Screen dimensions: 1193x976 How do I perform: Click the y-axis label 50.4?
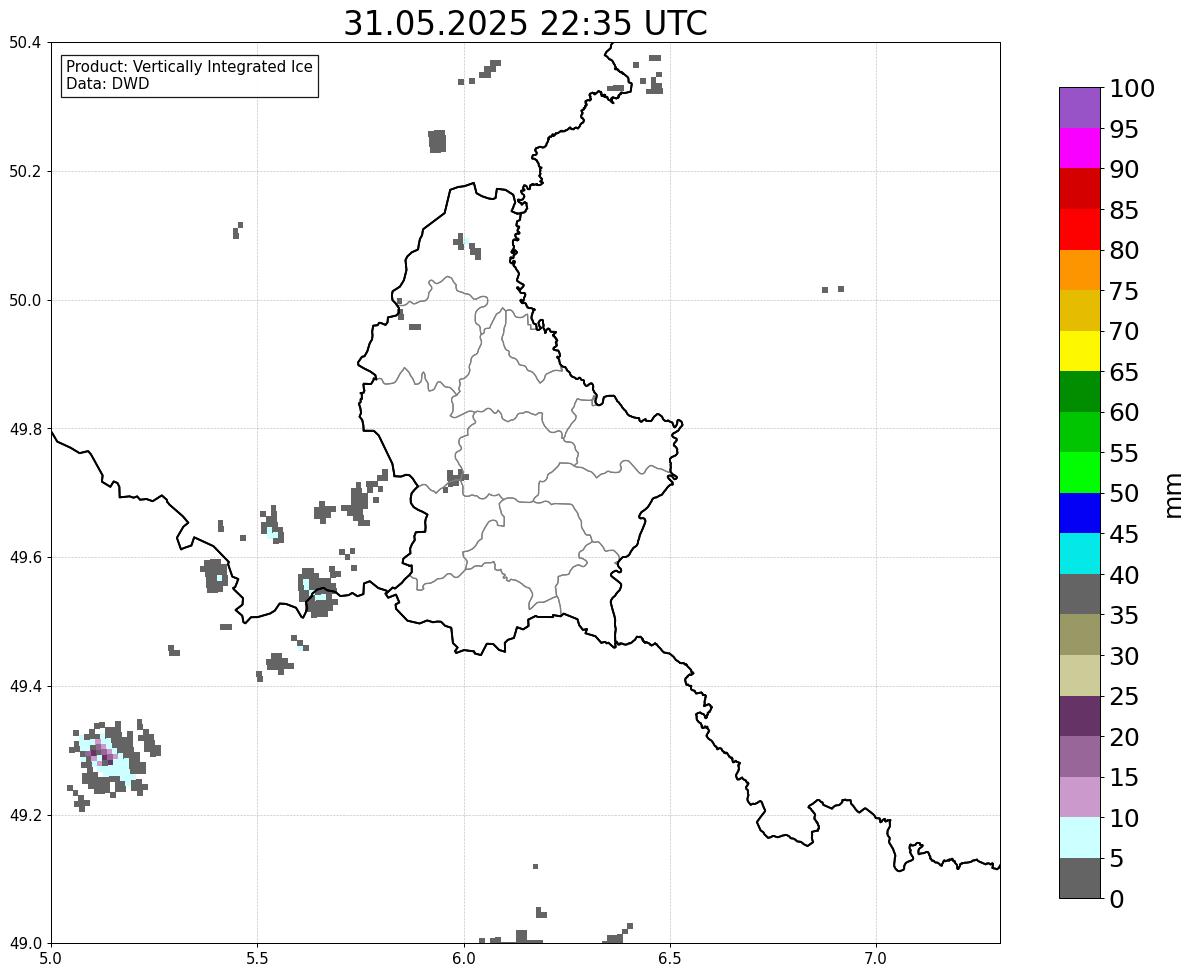pos(24,43)
